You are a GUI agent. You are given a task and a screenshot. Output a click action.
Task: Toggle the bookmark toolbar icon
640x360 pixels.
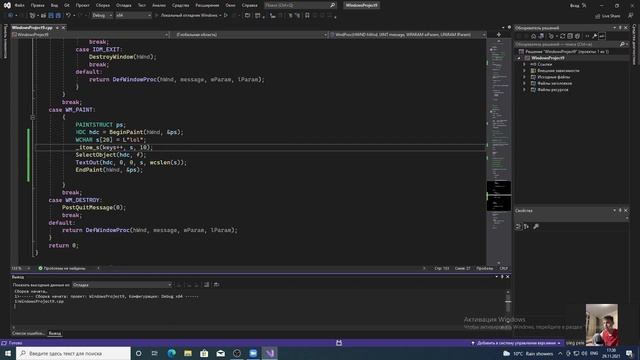[307, 16]
